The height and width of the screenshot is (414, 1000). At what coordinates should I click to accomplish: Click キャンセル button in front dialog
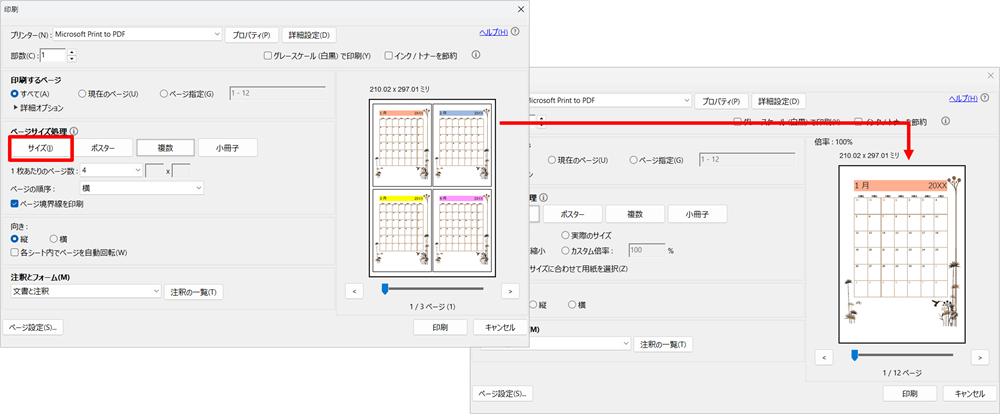[x=500, y=327]
